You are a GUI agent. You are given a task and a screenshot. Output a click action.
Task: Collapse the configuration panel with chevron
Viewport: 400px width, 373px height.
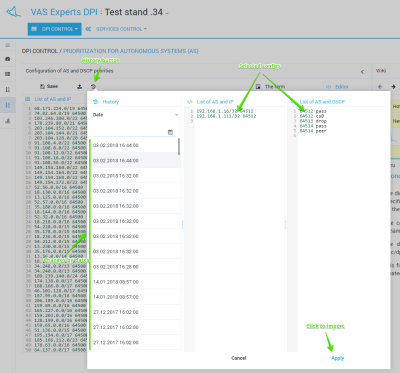click(x=362, y=72)
